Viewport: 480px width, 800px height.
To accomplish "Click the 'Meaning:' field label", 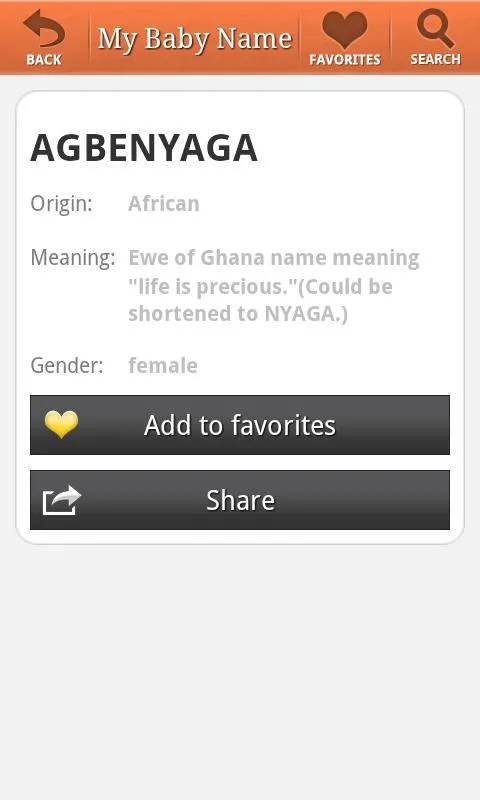I will pyautogui.click(x=73, y=258).
